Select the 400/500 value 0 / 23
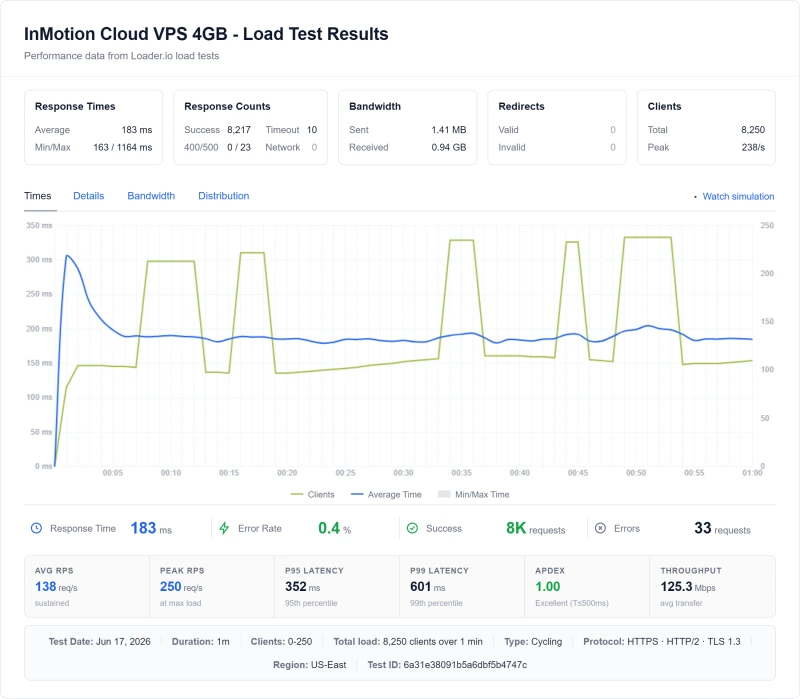The height and width of the screenshot is (699, 800). coord(239,147)
